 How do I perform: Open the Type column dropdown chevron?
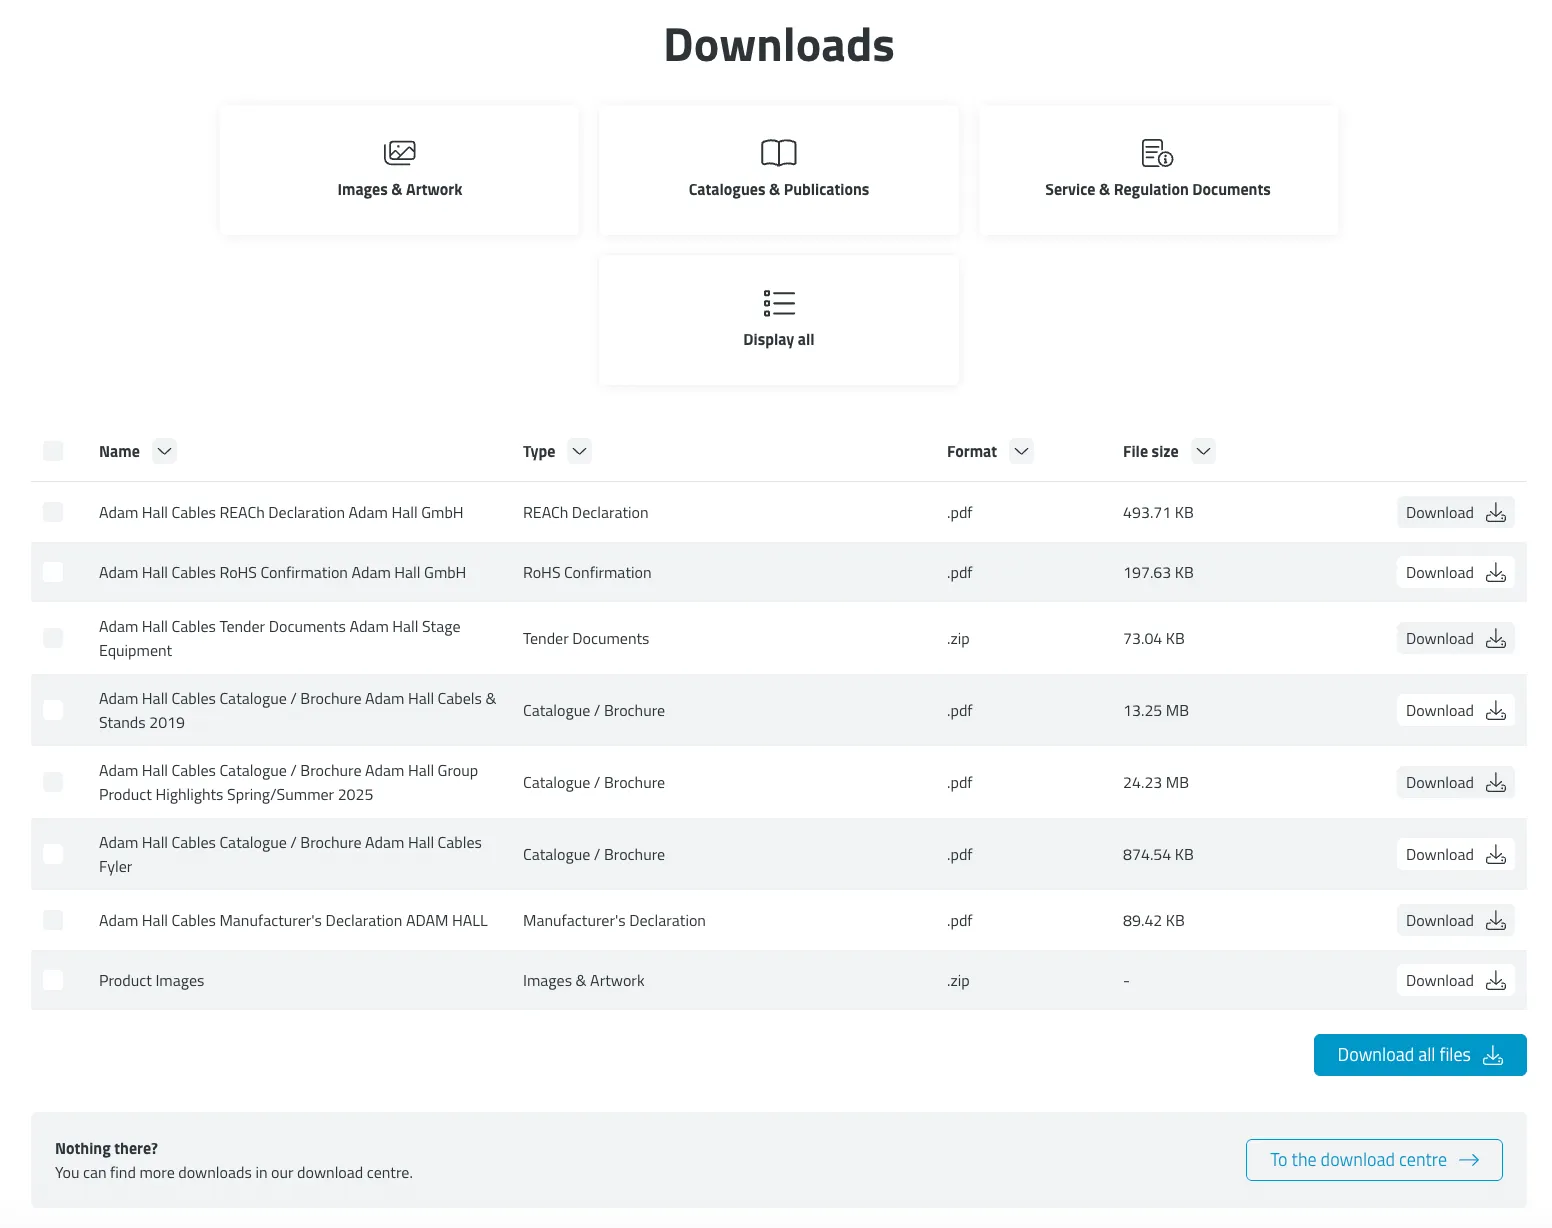pyautogui.click(x=579, y=451)
